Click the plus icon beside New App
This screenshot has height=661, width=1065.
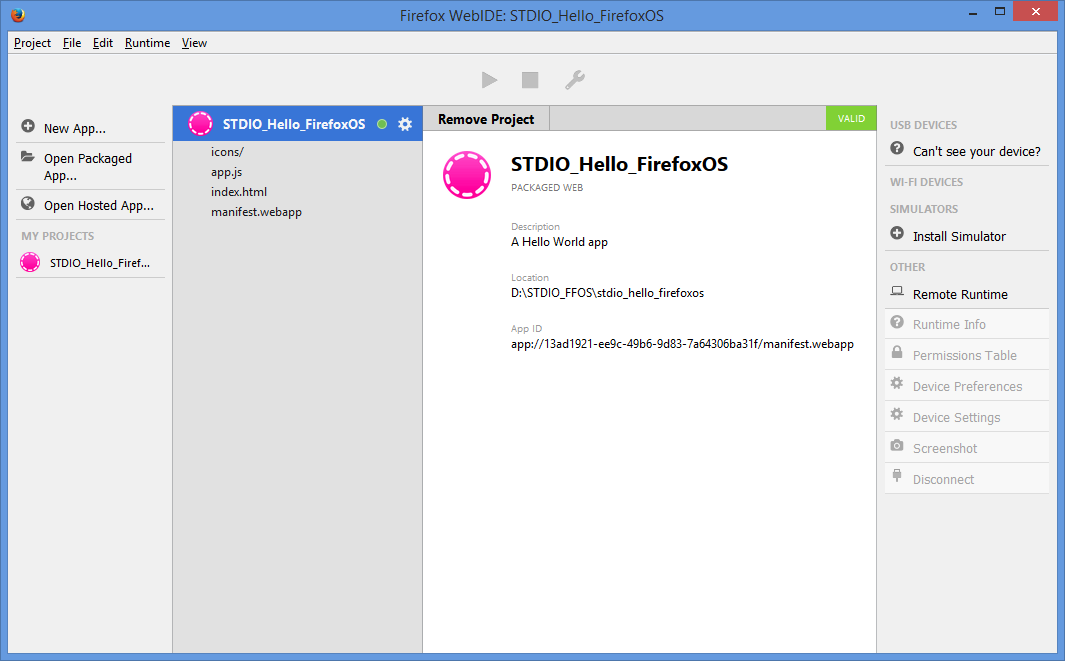coord(28,126)
